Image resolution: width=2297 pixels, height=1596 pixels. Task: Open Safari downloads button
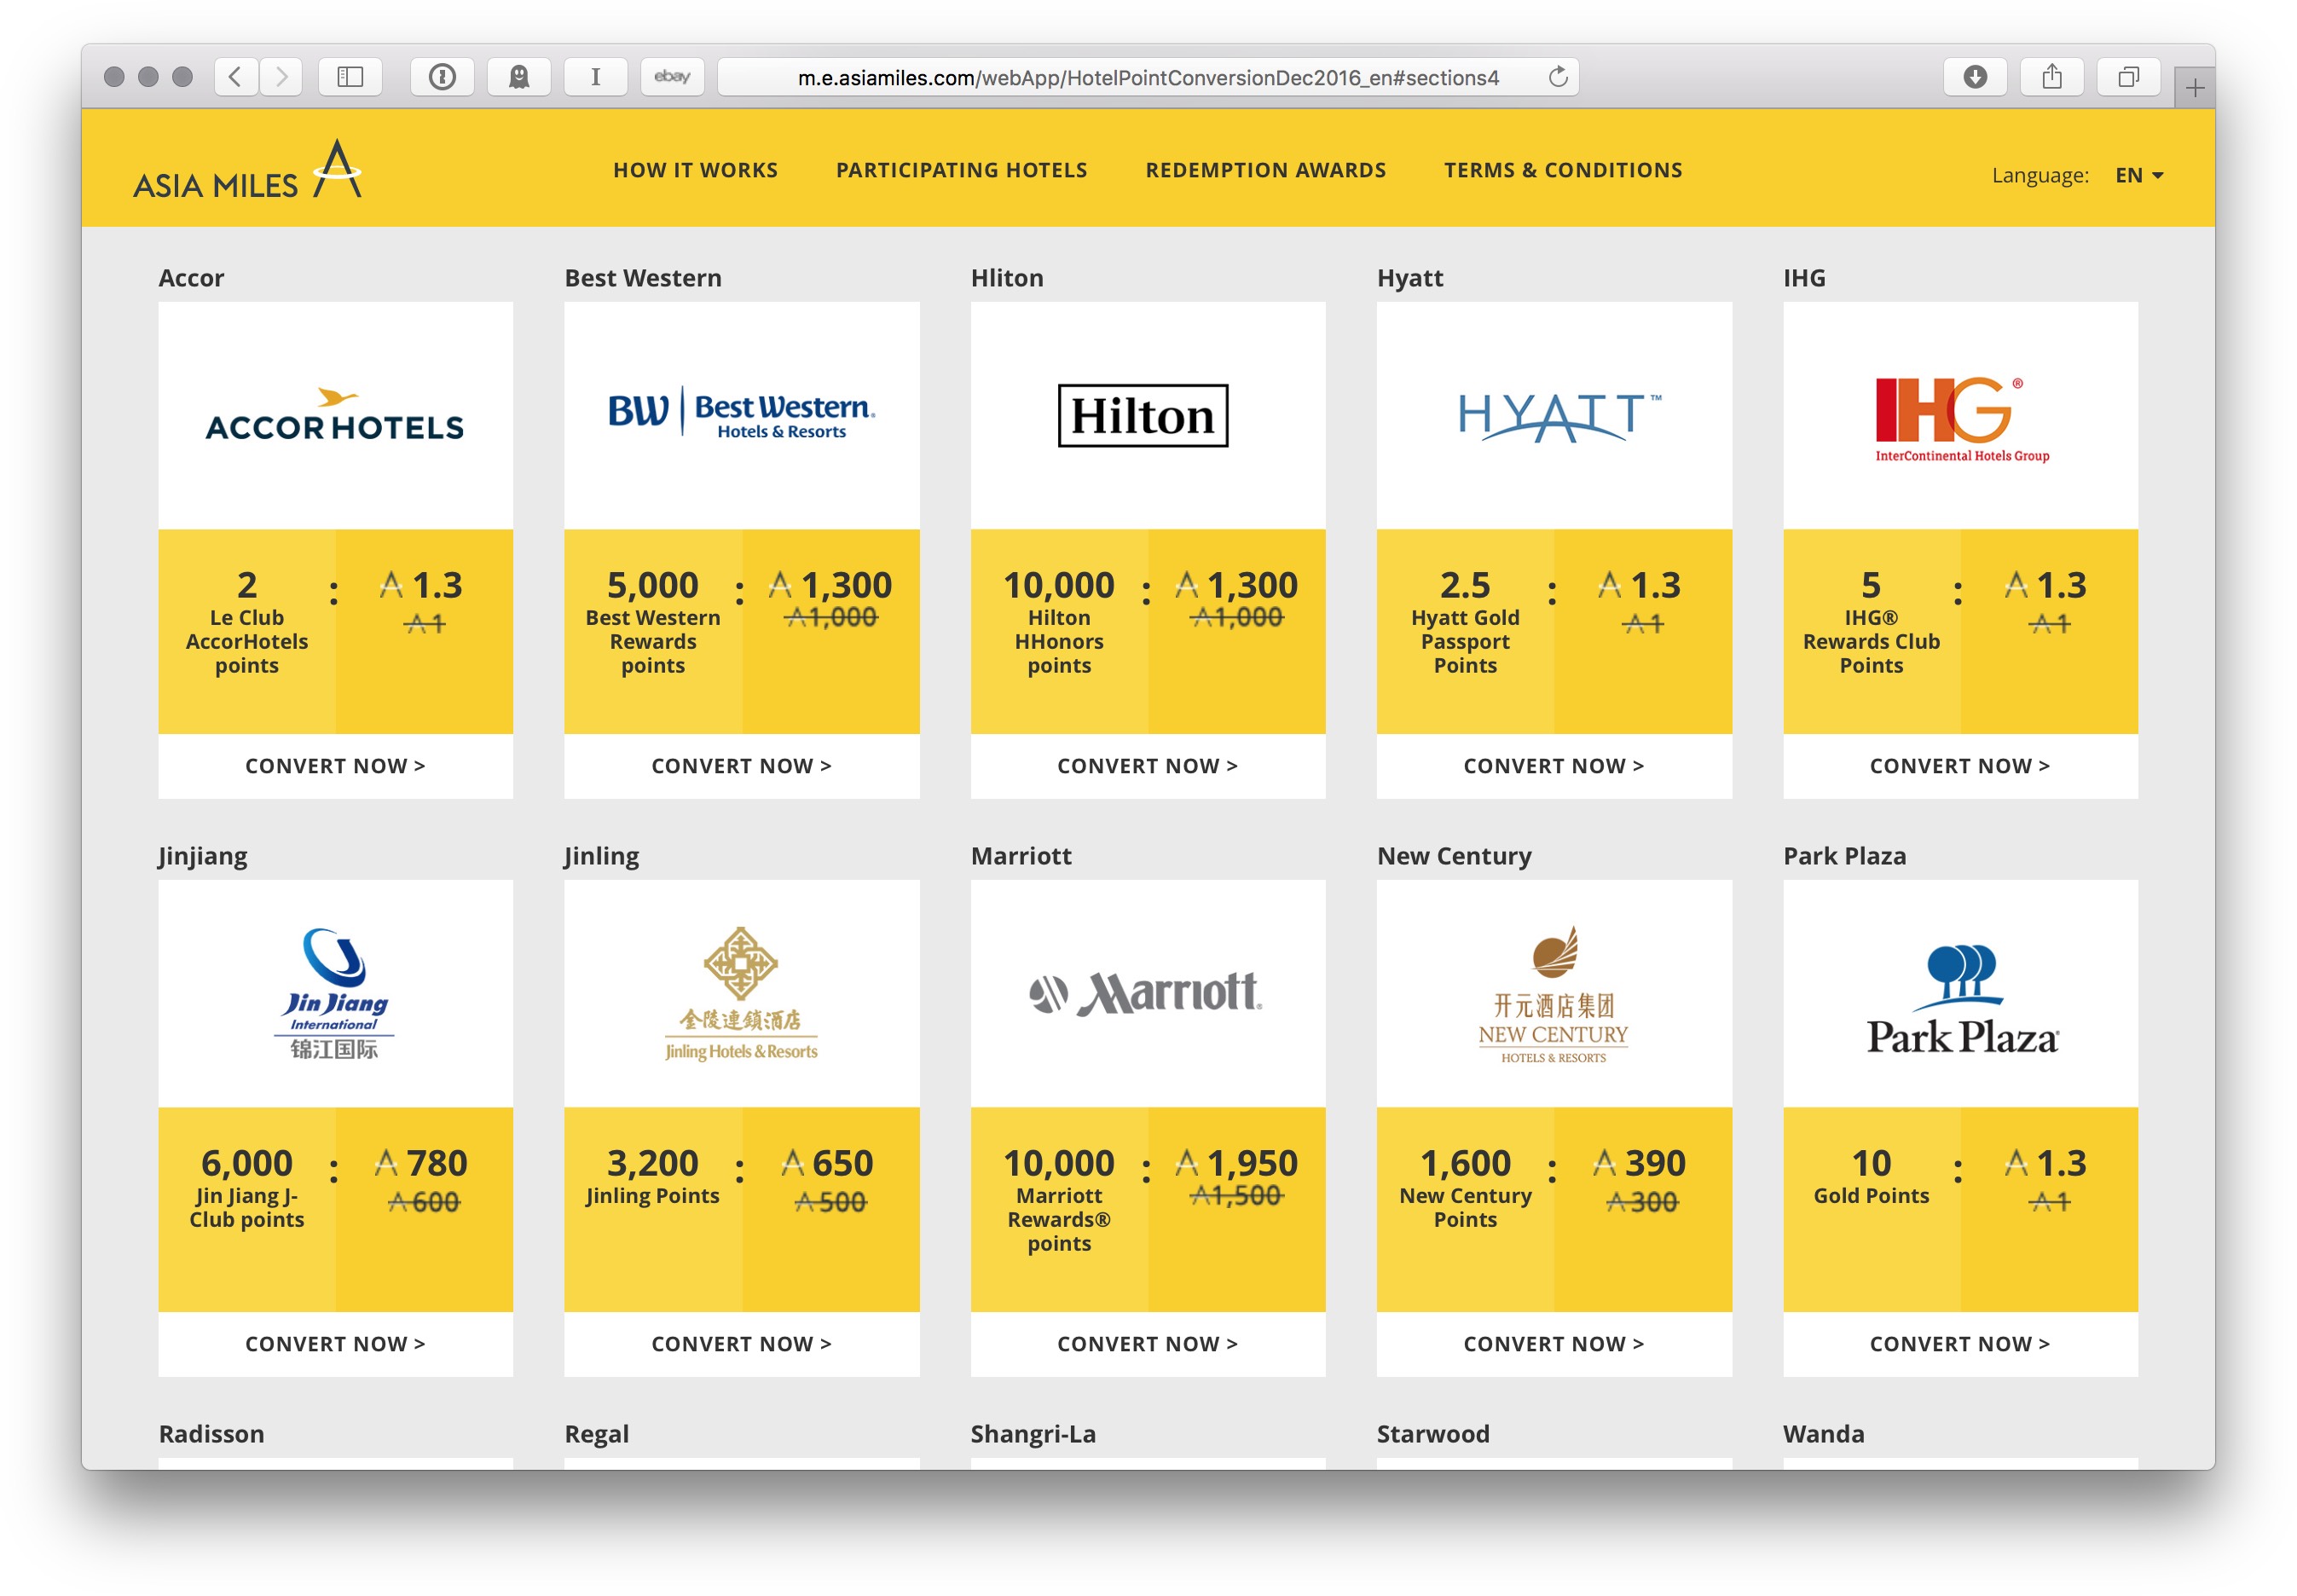click(1974, 77)
